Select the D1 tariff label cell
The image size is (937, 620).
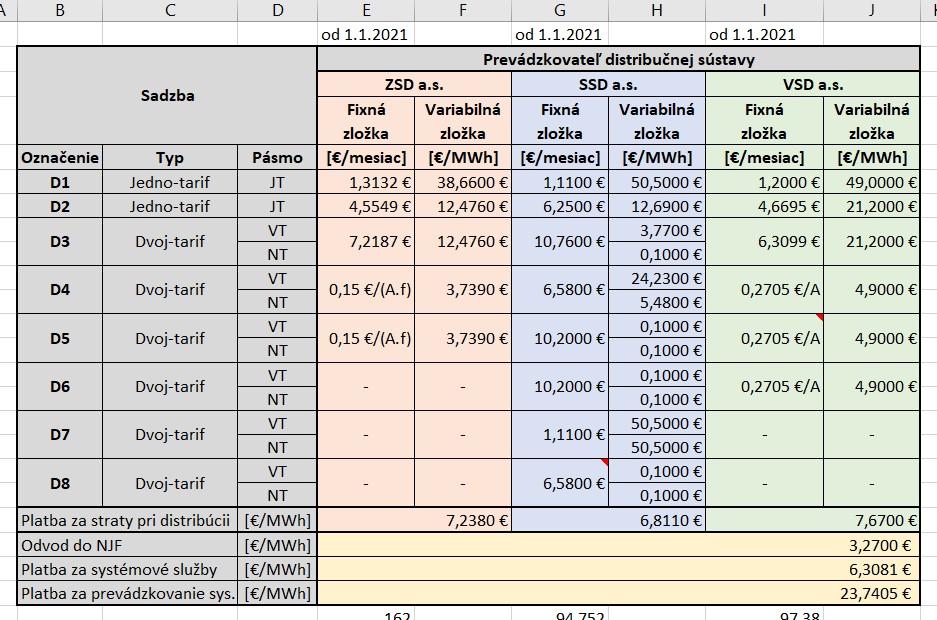[x=60, y=183]
